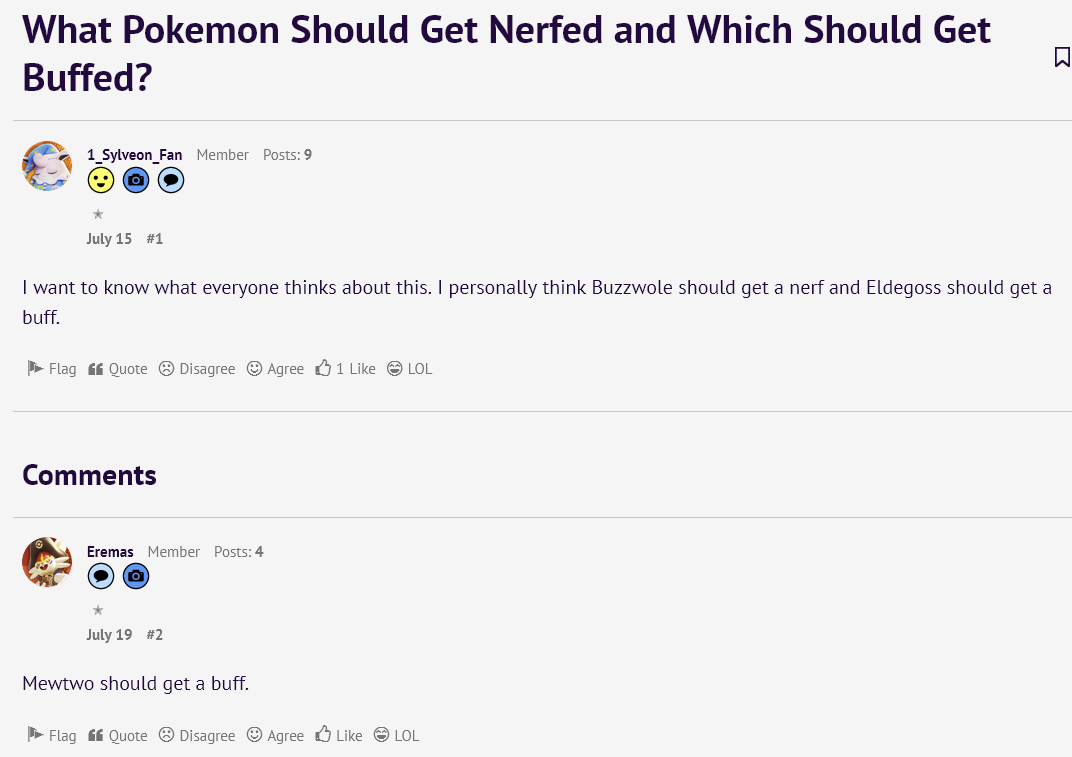Disagree with the first post
The height and width of the screenshot is (757, 1072).
(197, 369)
